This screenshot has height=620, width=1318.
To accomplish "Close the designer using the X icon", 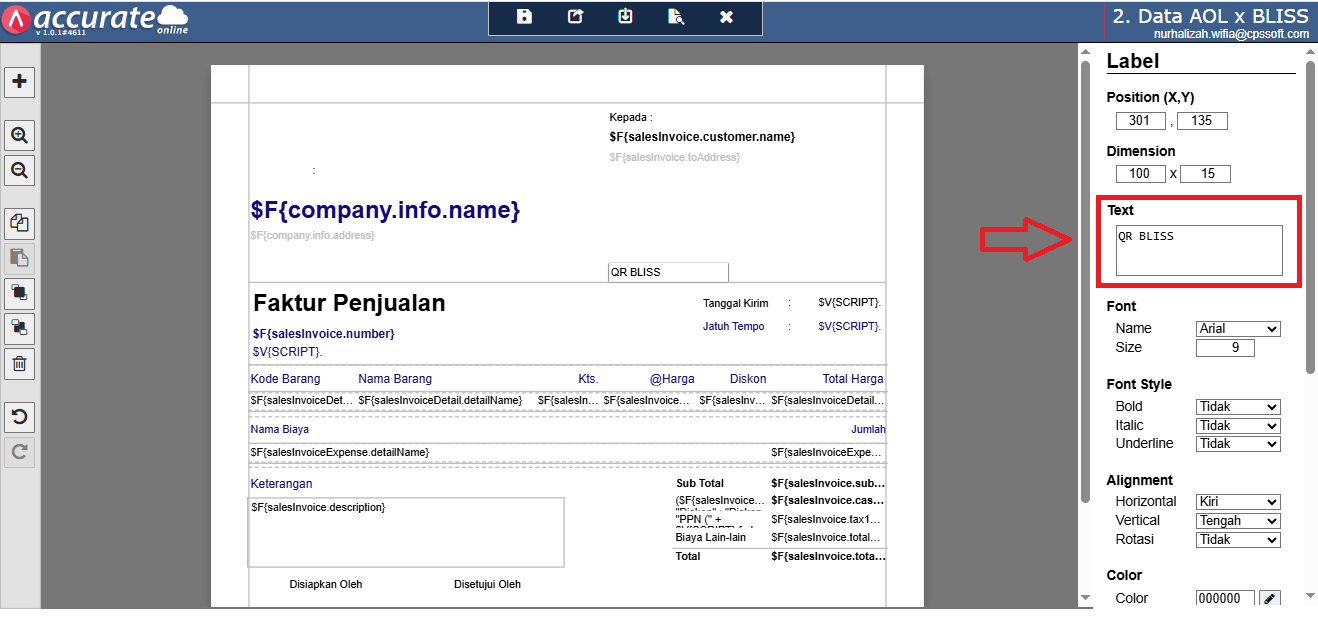I will 727,17.
